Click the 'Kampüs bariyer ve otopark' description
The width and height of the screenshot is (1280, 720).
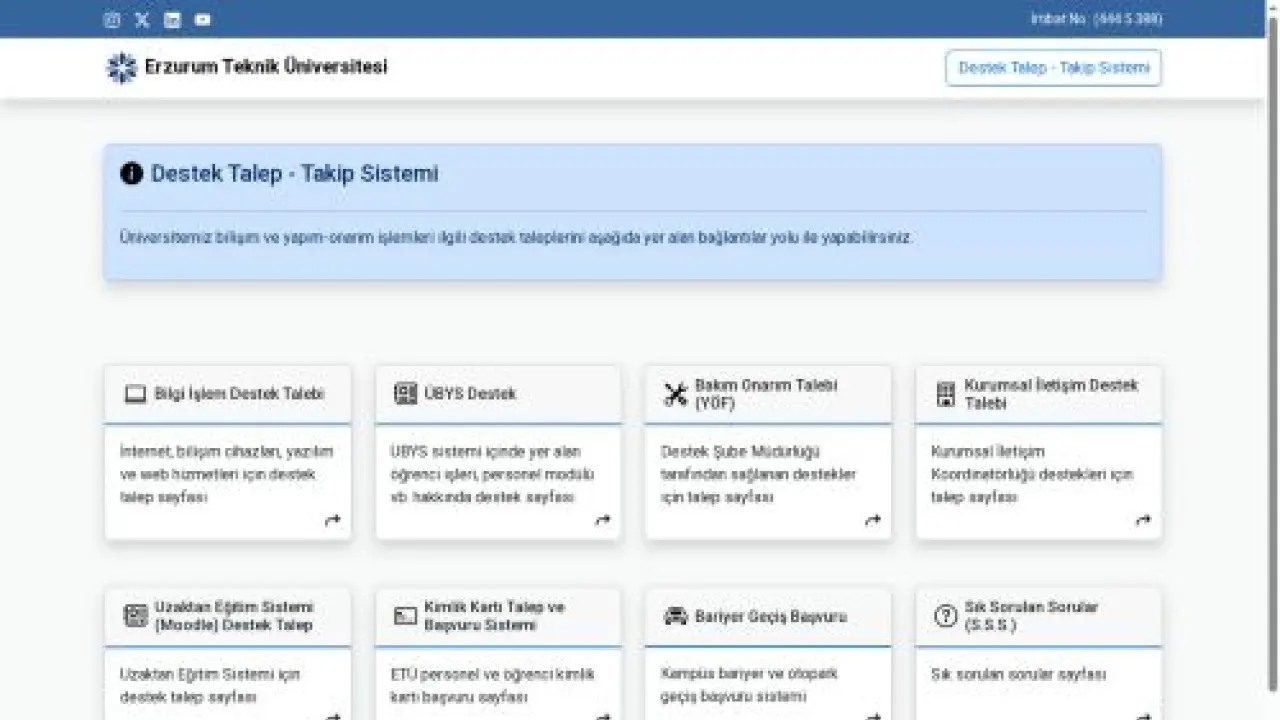click(750, 685)
